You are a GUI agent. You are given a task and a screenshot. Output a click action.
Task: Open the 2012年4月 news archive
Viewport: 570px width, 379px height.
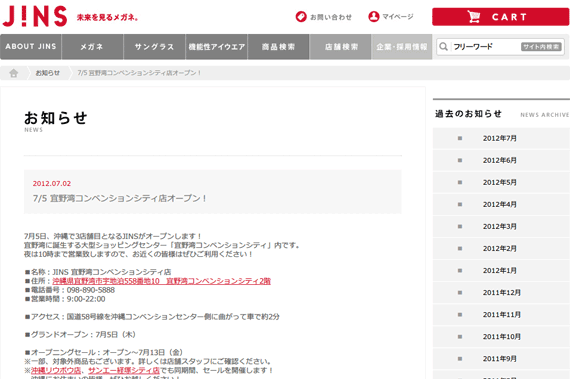point(501,204)
